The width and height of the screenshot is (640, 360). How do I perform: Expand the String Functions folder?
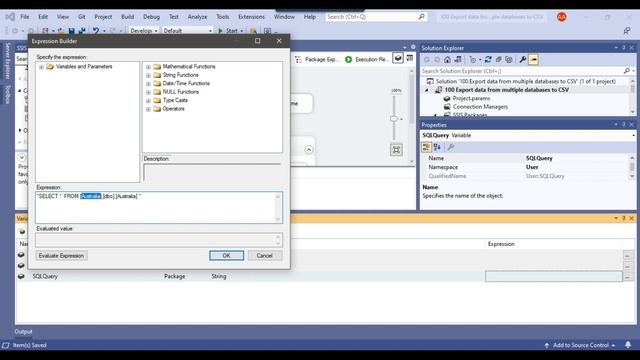[148, 75]
